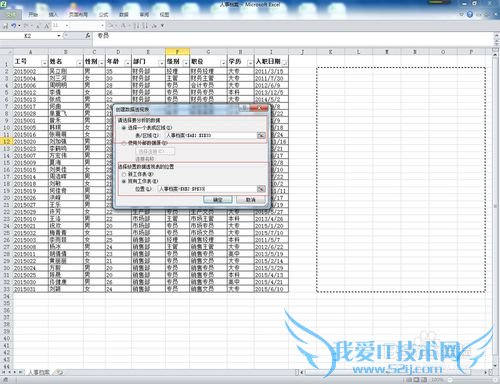This screenshot has height=384, width=500.
Task: Expand the customize quick access toolbar arrow
Action: click(163, 26)
